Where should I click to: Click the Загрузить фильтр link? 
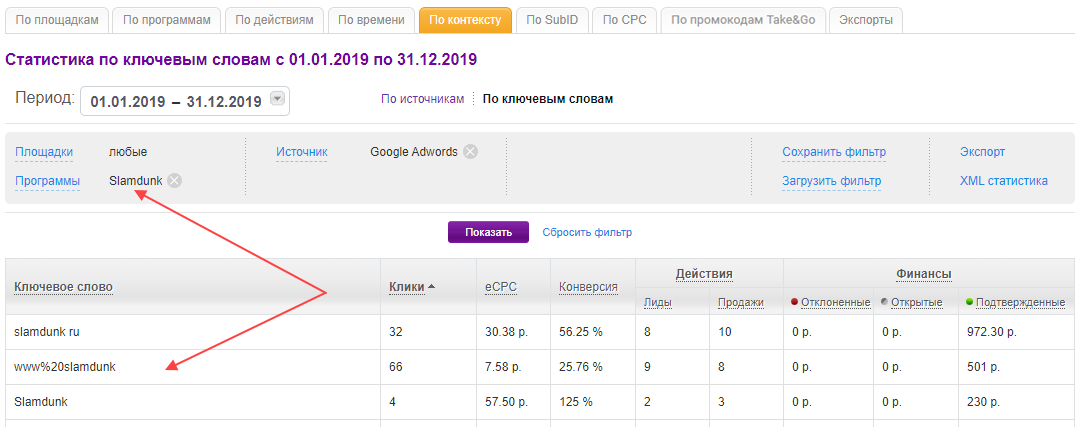(x=831, y=181)
